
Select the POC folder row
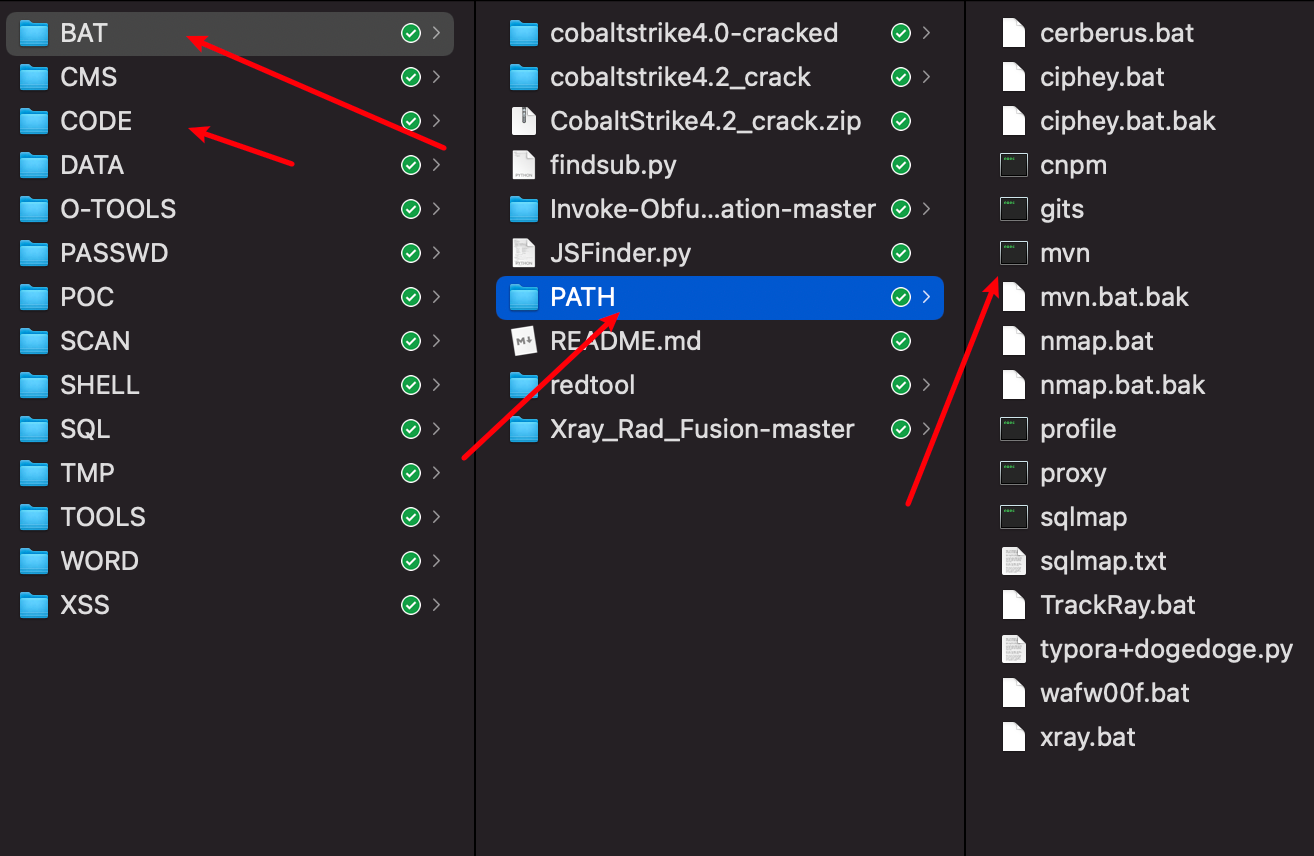coord(230,298)
